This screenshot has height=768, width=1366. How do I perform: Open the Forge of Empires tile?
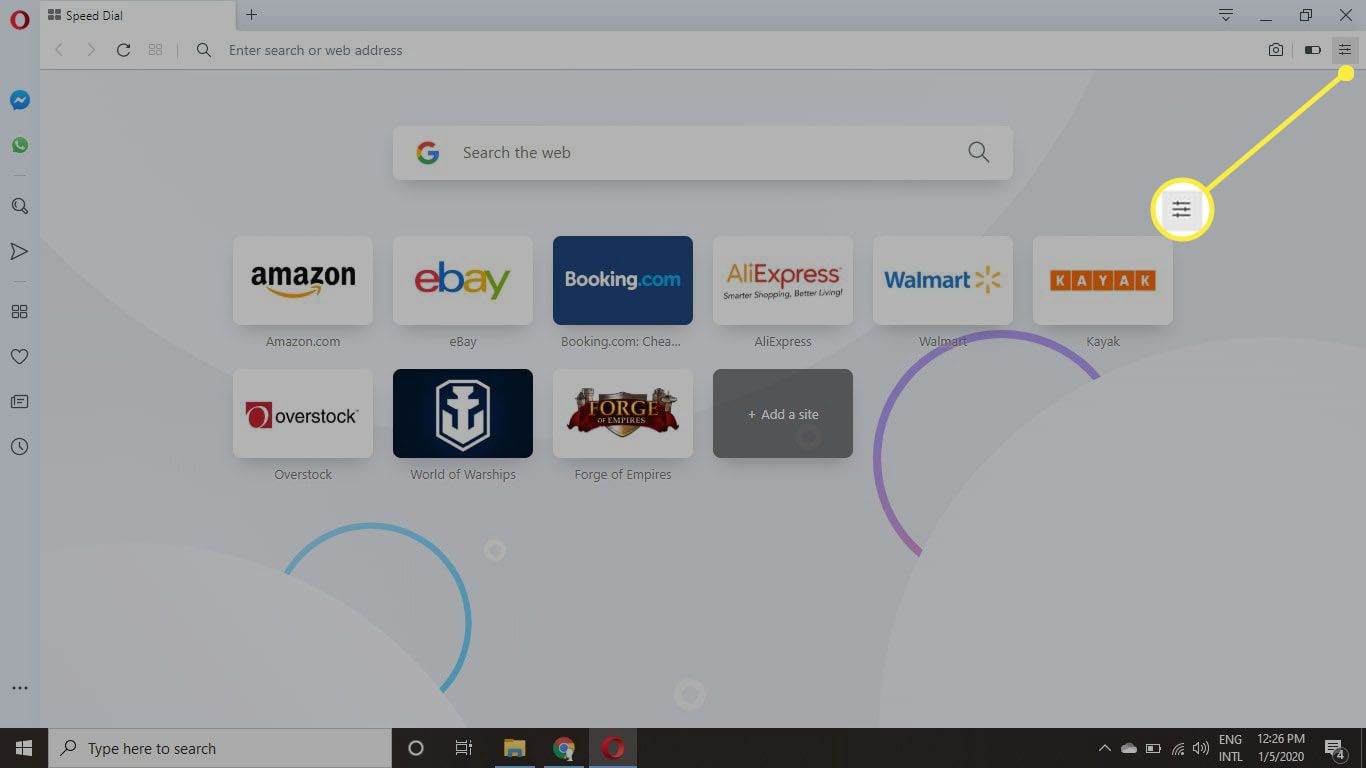click(623, 413)
